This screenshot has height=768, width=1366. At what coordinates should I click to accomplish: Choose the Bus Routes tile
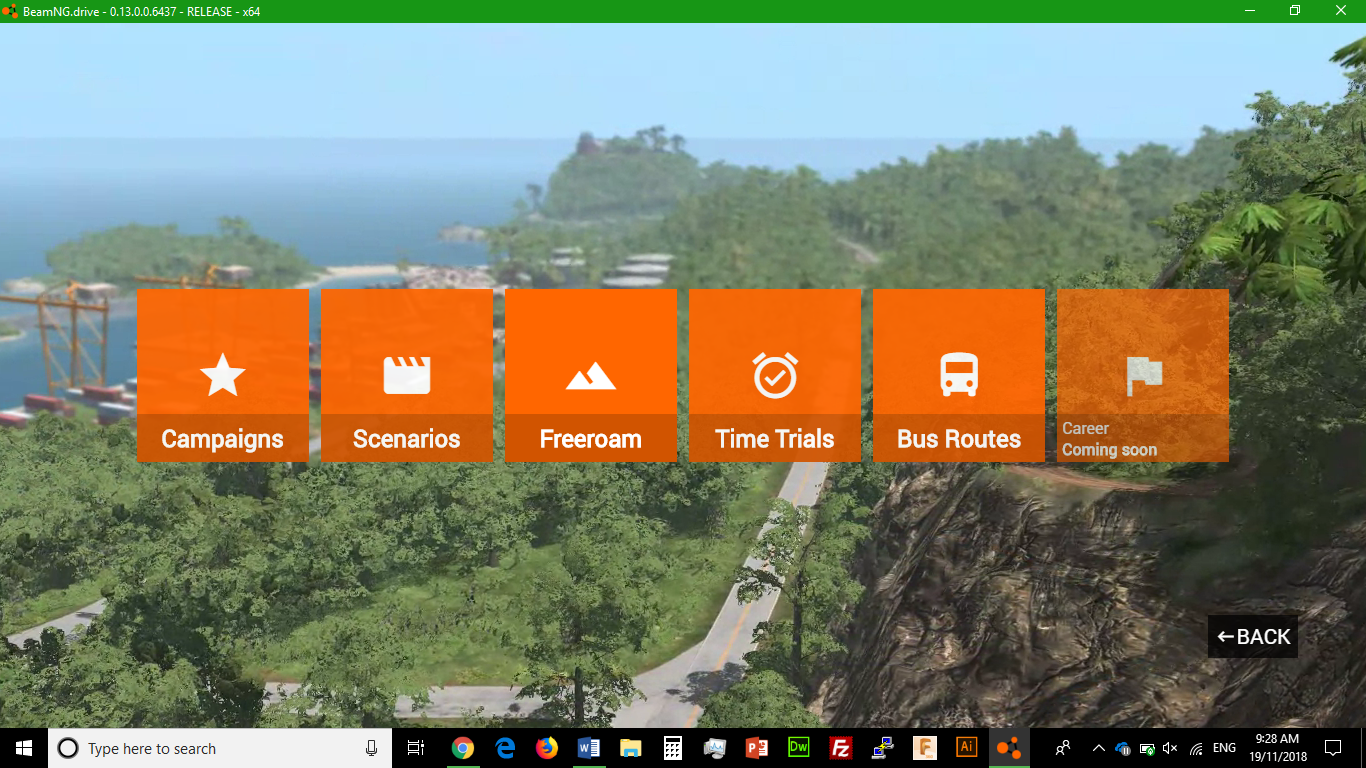[959, 375]
